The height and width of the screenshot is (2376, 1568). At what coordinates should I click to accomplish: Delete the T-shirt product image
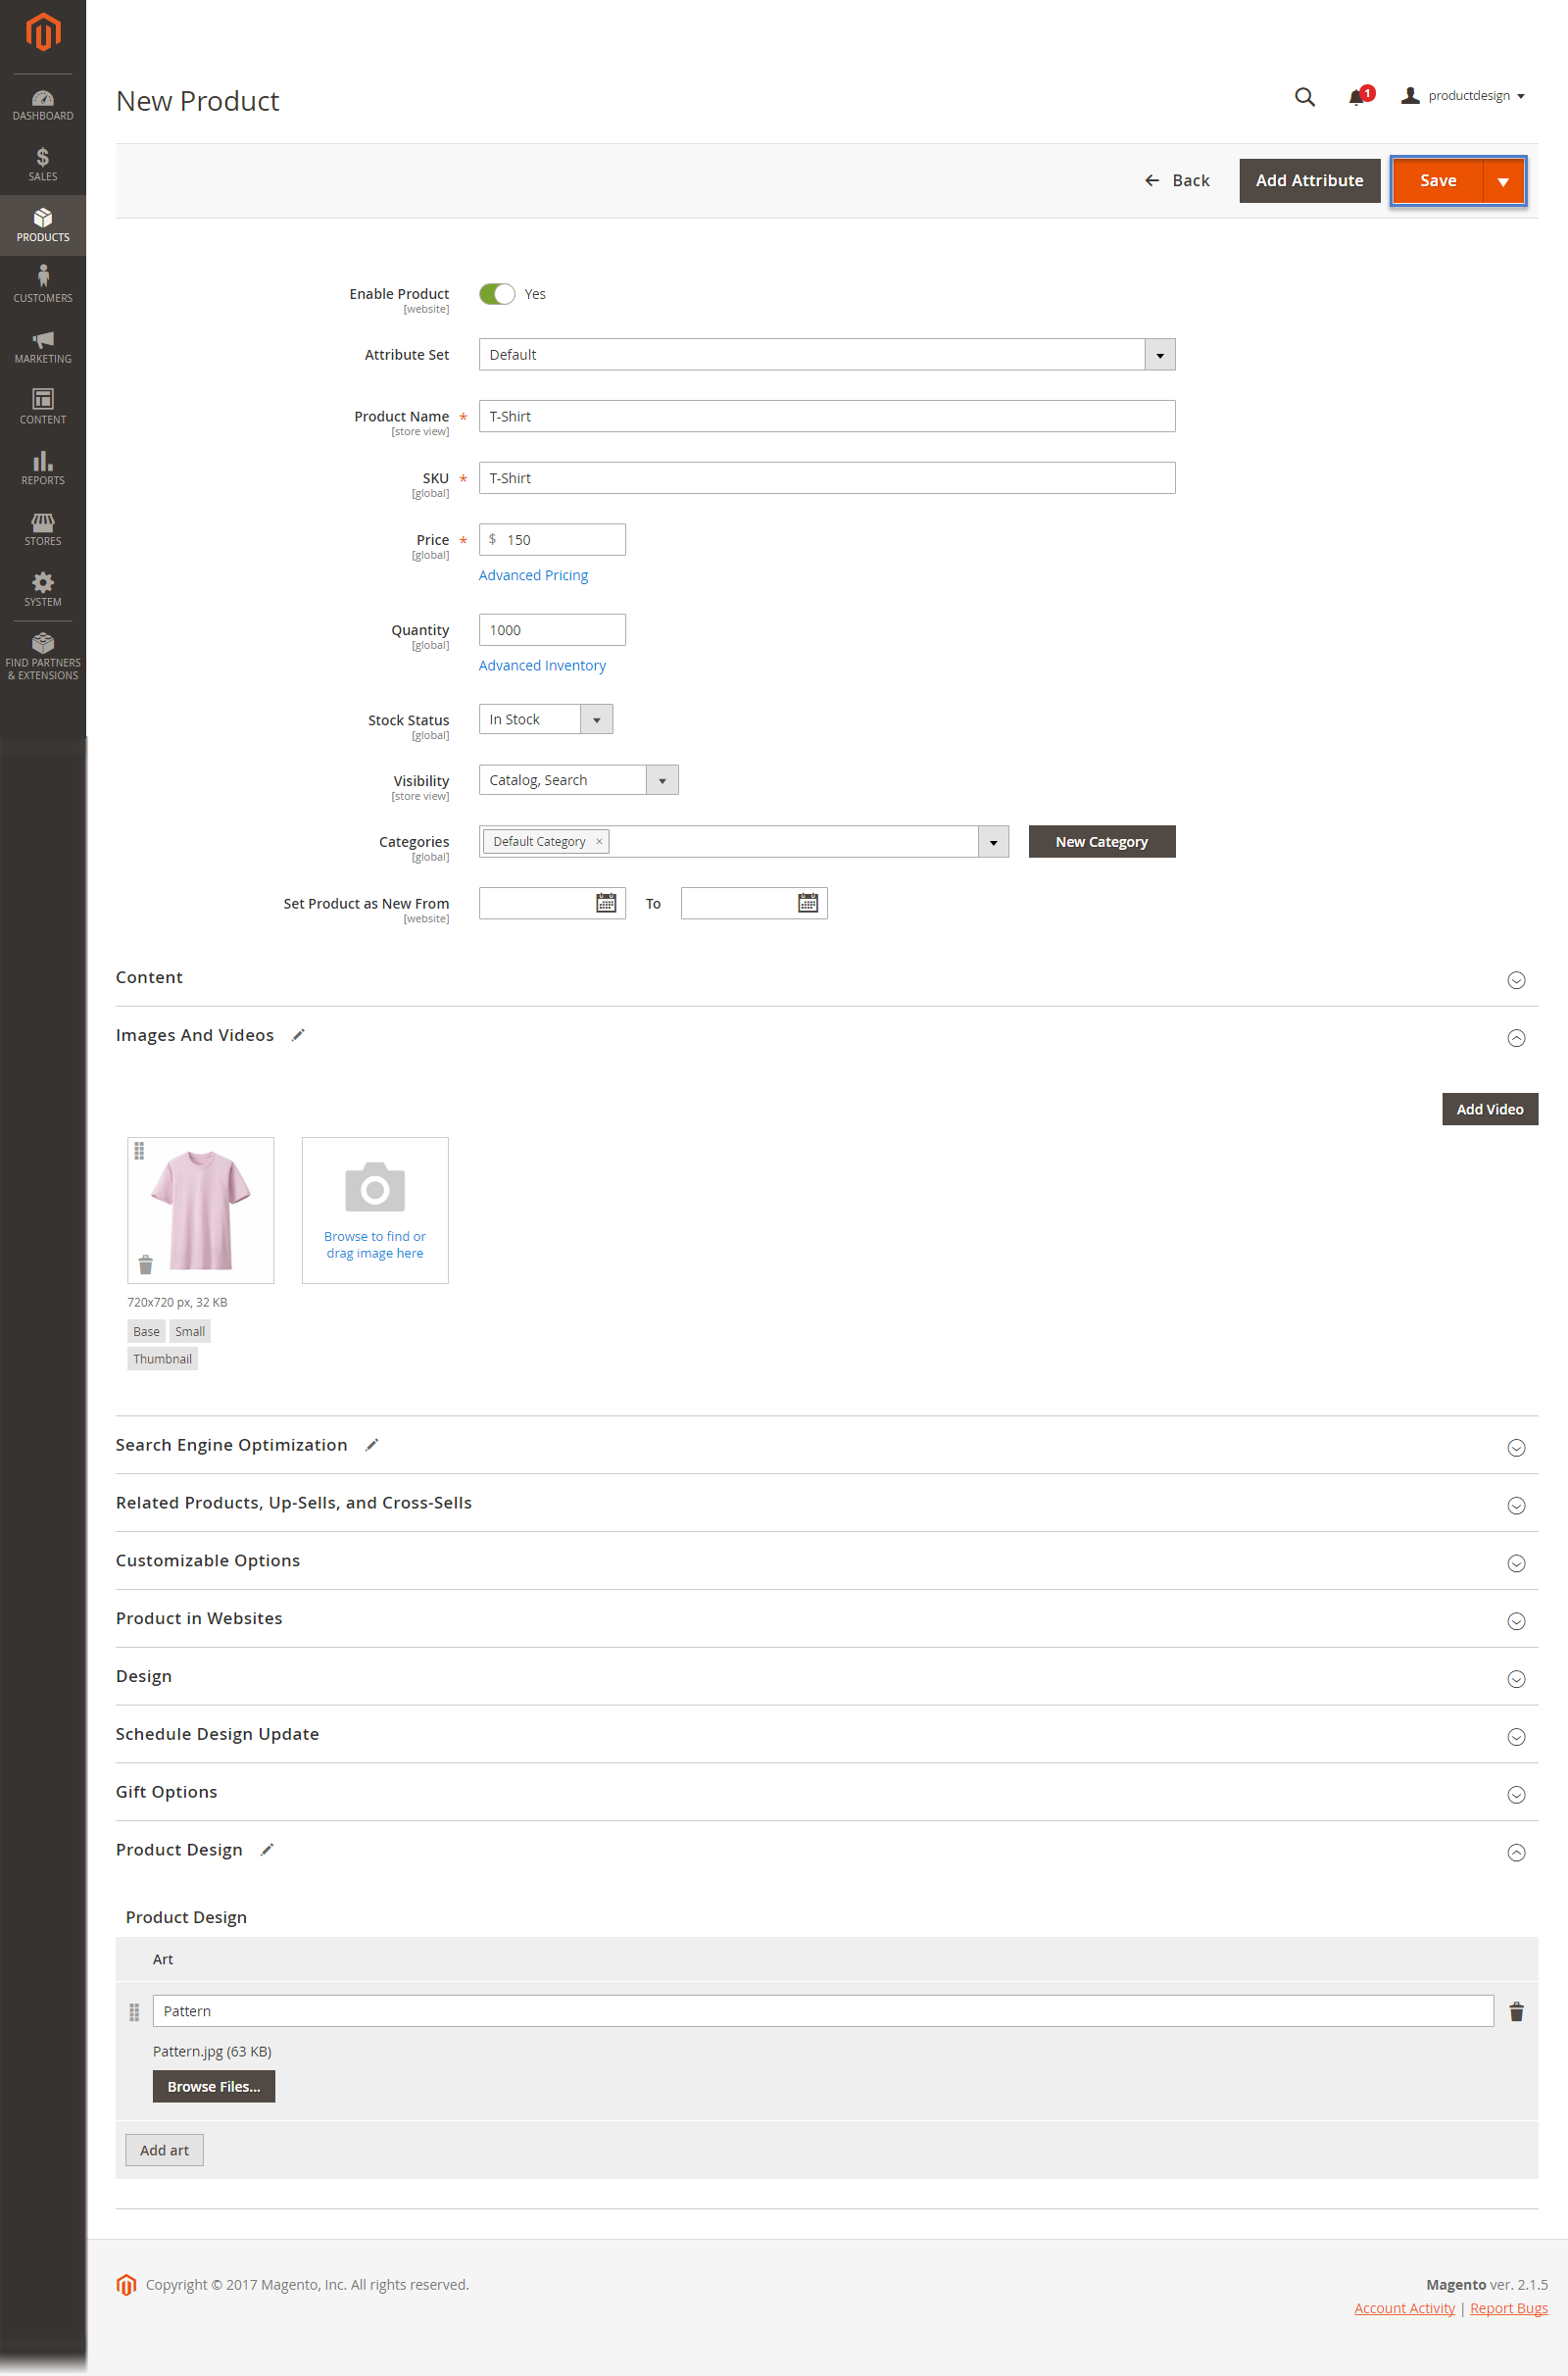pyautogui.click(x=145, y=1265)
